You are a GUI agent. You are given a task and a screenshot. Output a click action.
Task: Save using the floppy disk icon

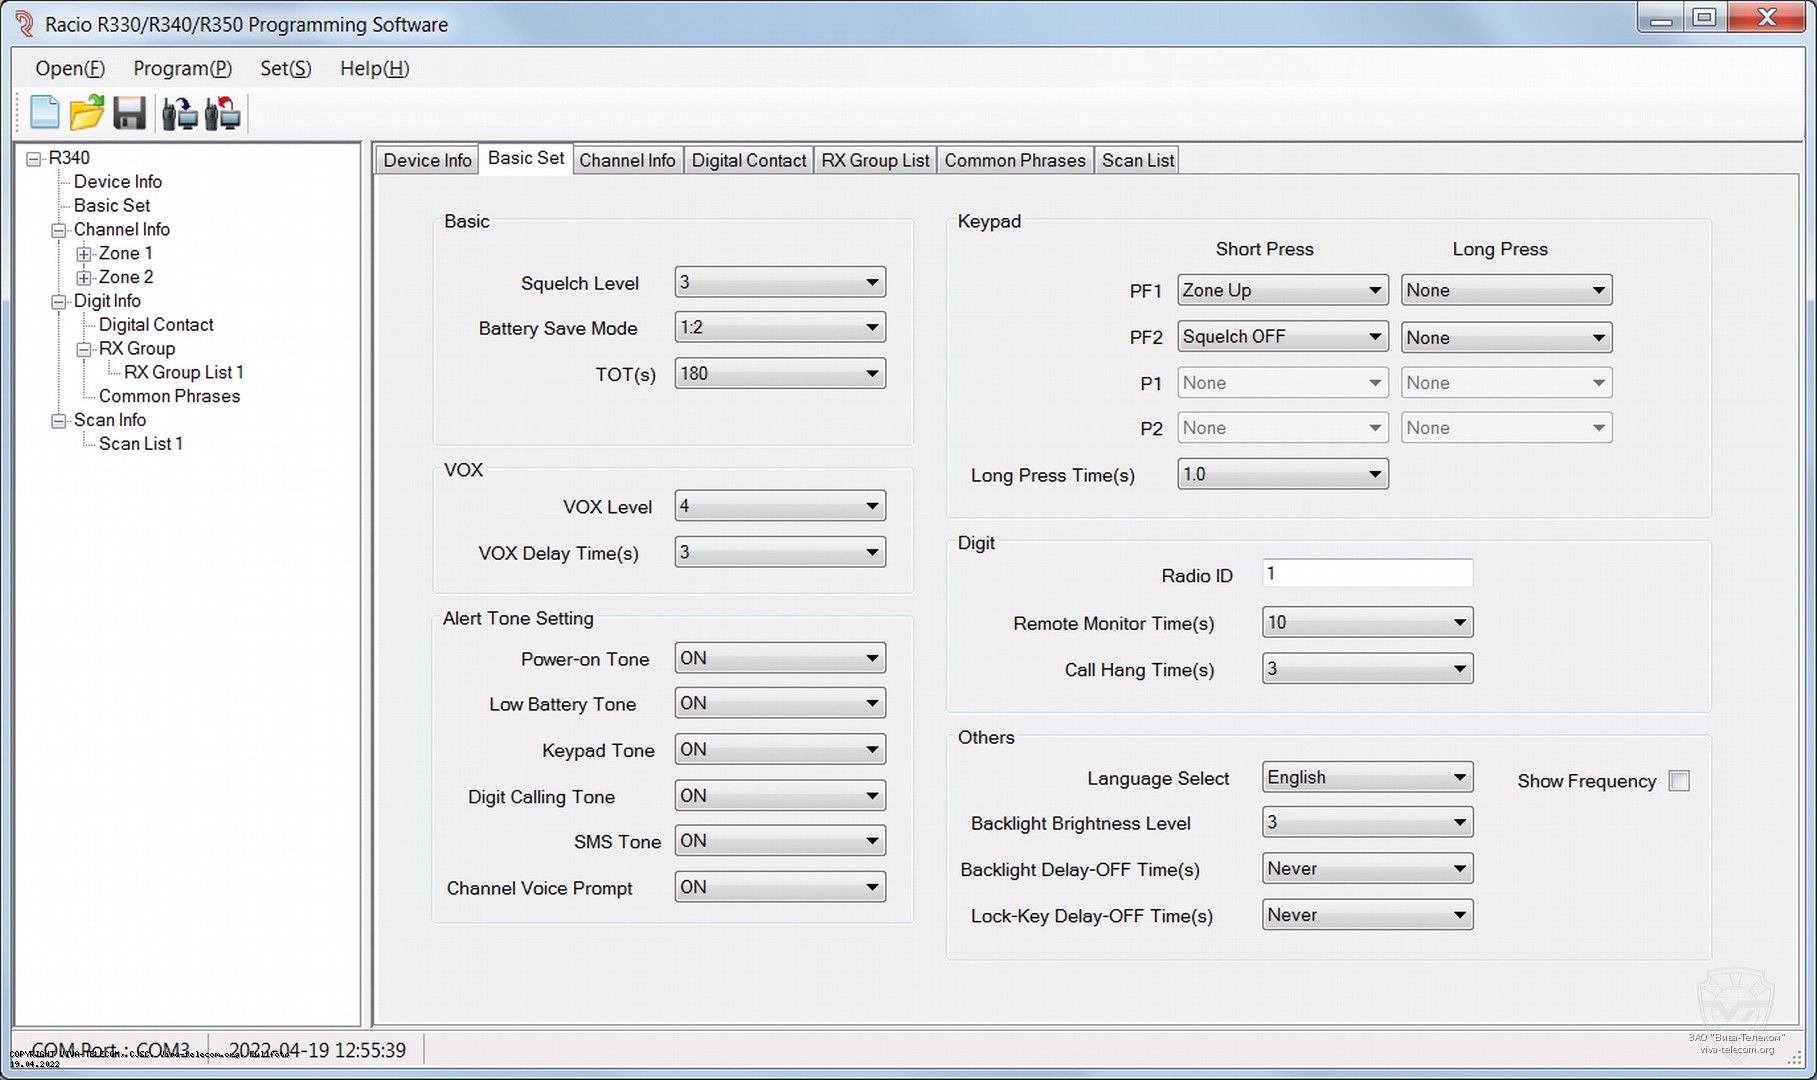tap(130, 113)
